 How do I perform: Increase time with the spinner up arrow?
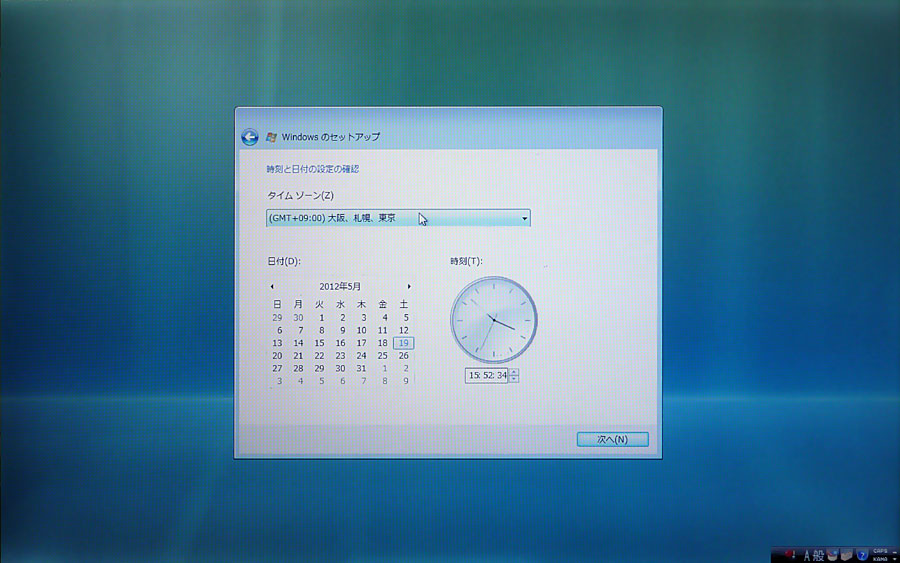(x=514, y=372)
